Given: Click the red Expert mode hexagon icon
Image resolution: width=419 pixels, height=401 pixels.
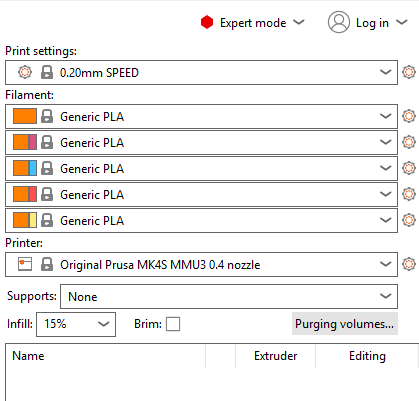Looking at the screenshot, I should (207, 22).
